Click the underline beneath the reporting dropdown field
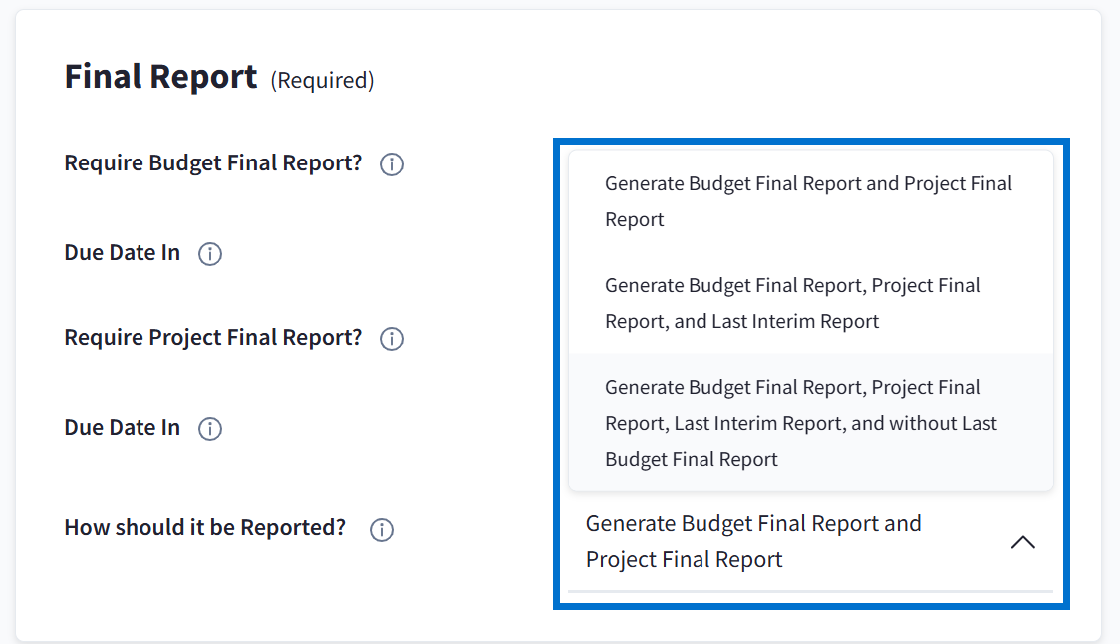Viewport: 1120px width, 644px height. 810,592
